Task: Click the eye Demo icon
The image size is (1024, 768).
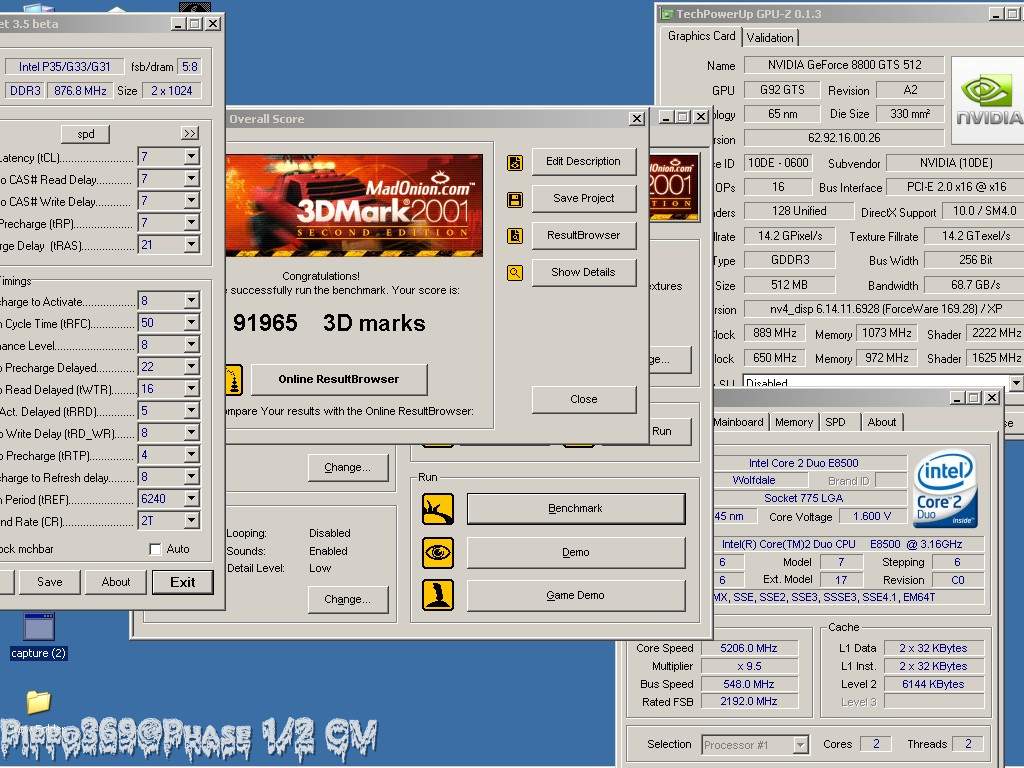Action: tap(438, 552)
